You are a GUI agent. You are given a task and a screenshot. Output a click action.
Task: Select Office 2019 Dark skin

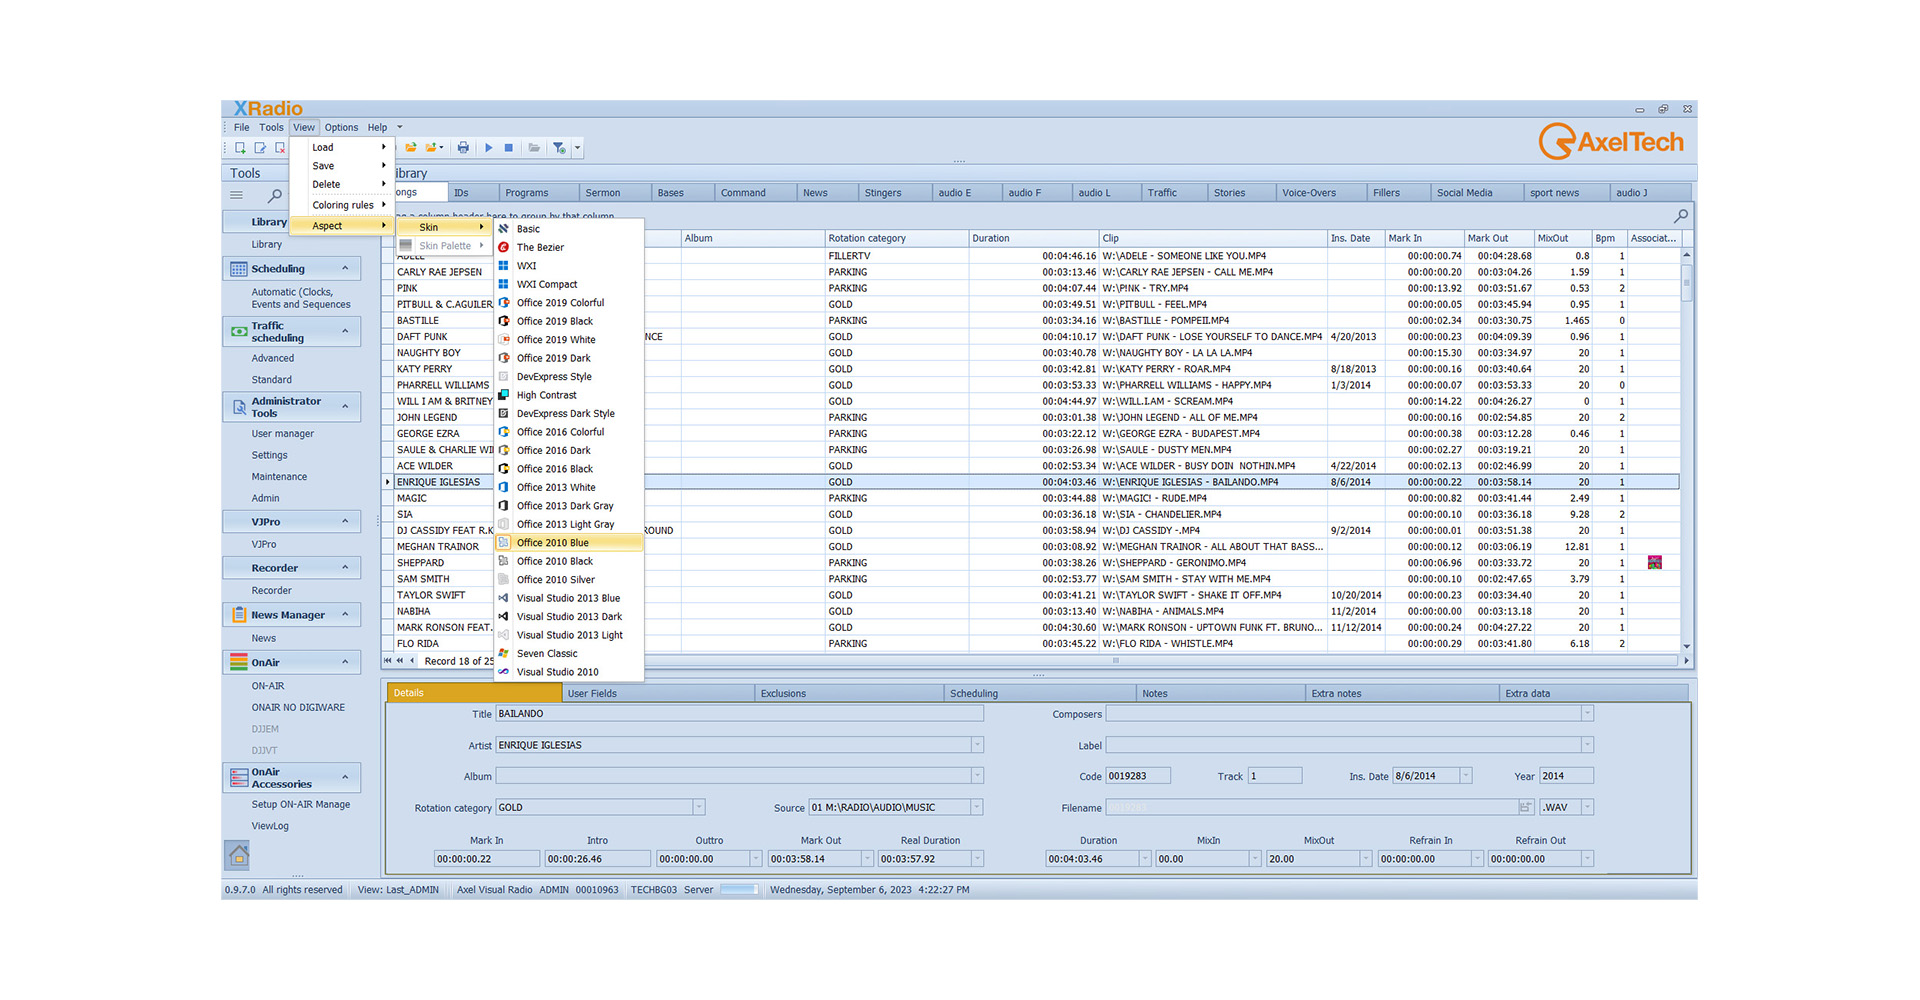click(x=553, y=358)
